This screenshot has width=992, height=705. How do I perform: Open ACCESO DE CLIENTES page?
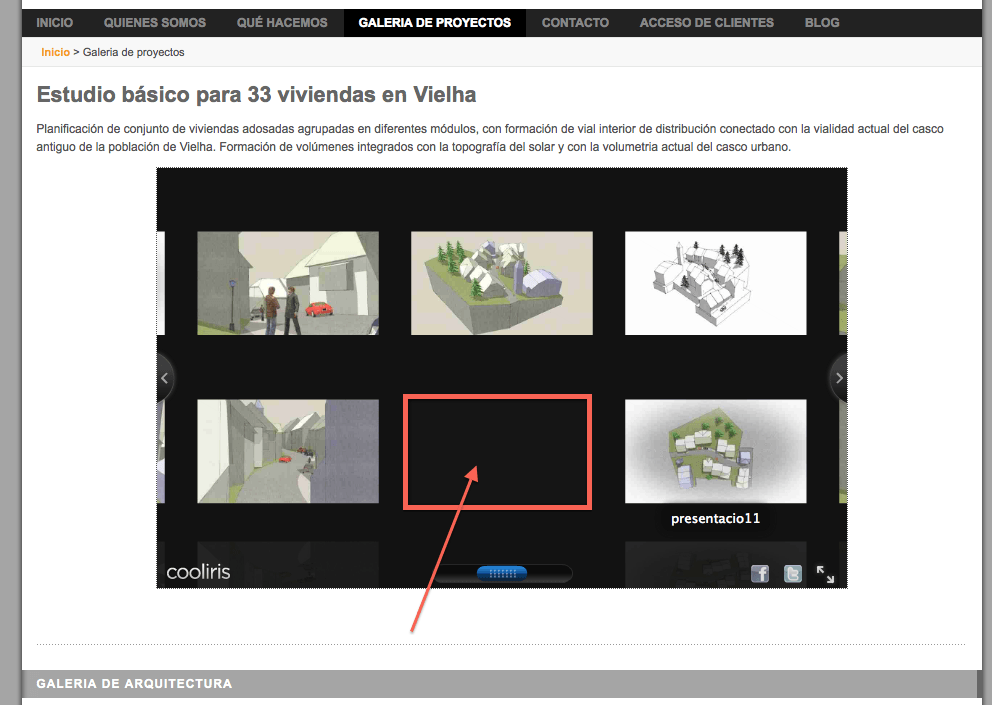[707, 23]
